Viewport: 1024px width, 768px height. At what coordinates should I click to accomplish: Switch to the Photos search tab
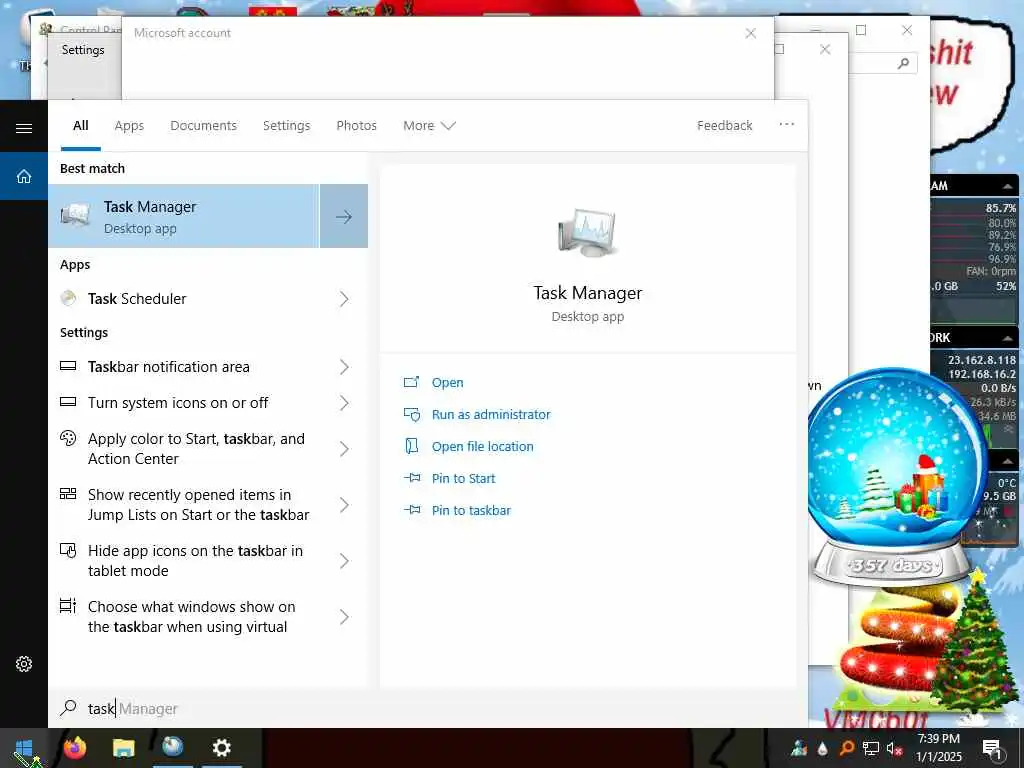[x=356, y=125]
